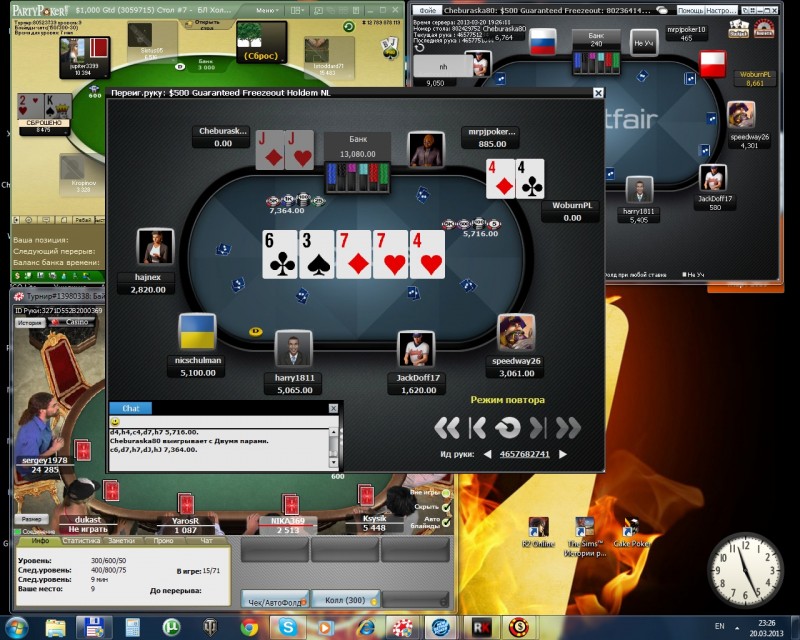Click Ребай button in PartyPoker toolbar
Viewport: 800px width, 640px height.
click(83, 219)
